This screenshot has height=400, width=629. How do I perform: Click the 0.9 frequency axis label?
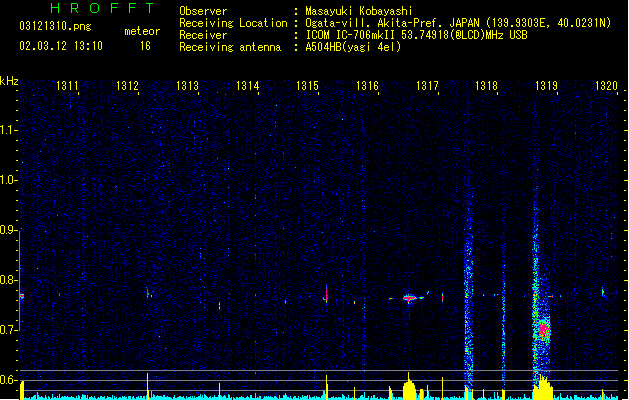pos(8,230)
